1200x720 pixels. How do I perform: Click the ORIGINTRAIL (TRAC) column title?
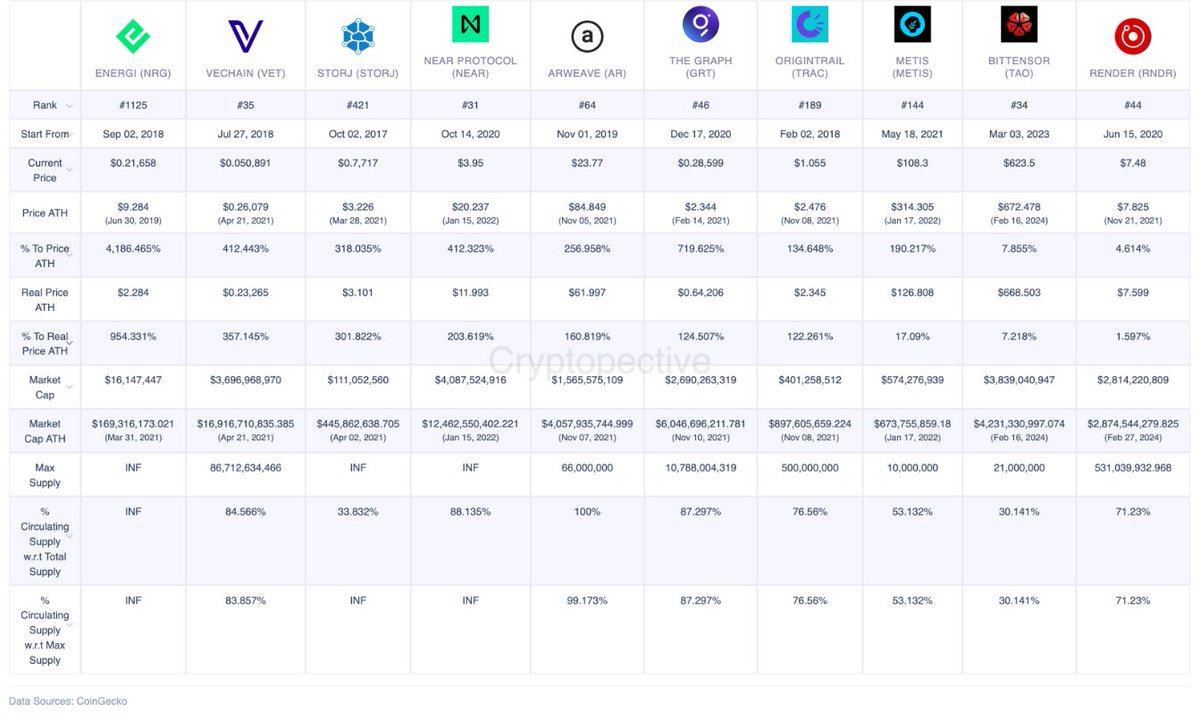click(x=810, y=67)
